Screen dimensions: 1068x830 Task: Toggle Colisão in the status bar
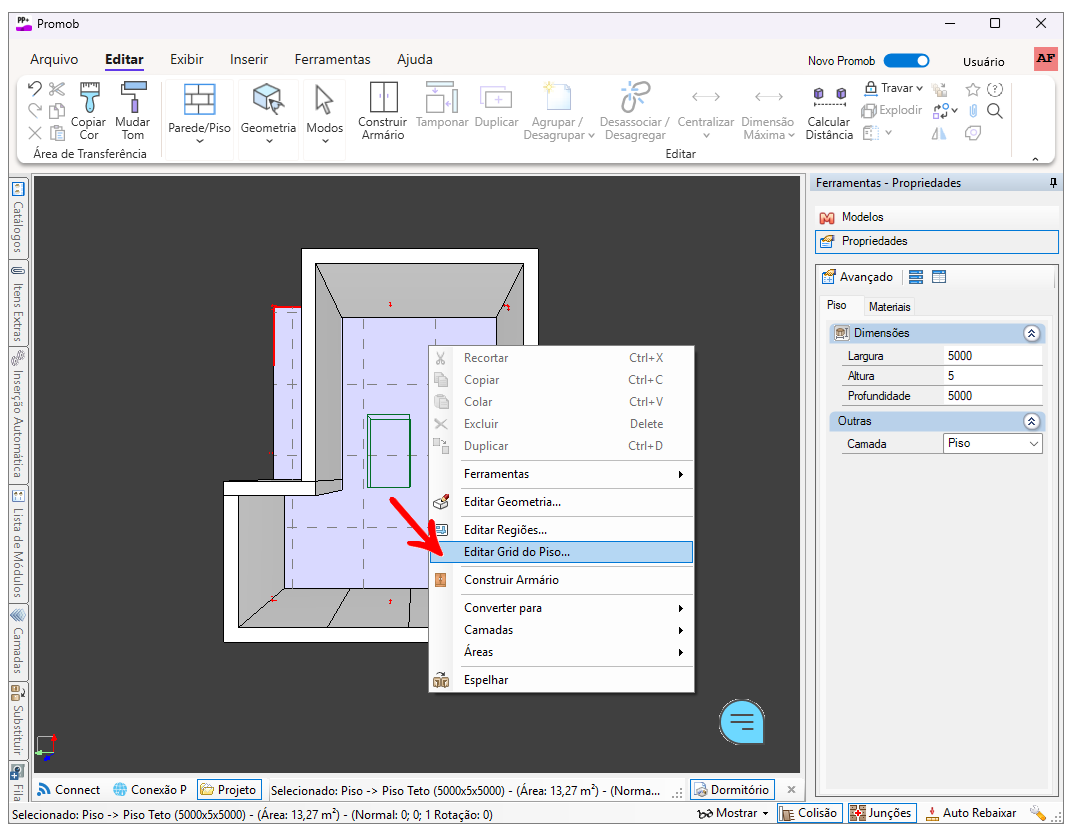808,813
